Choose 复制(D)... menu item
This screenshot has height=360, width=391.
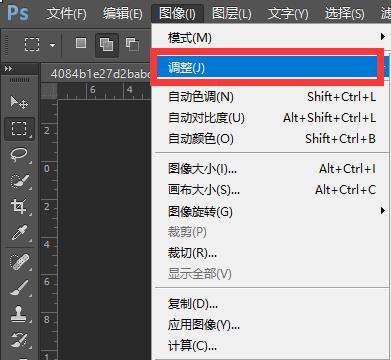pyautogui.click(x=271, y=304)
